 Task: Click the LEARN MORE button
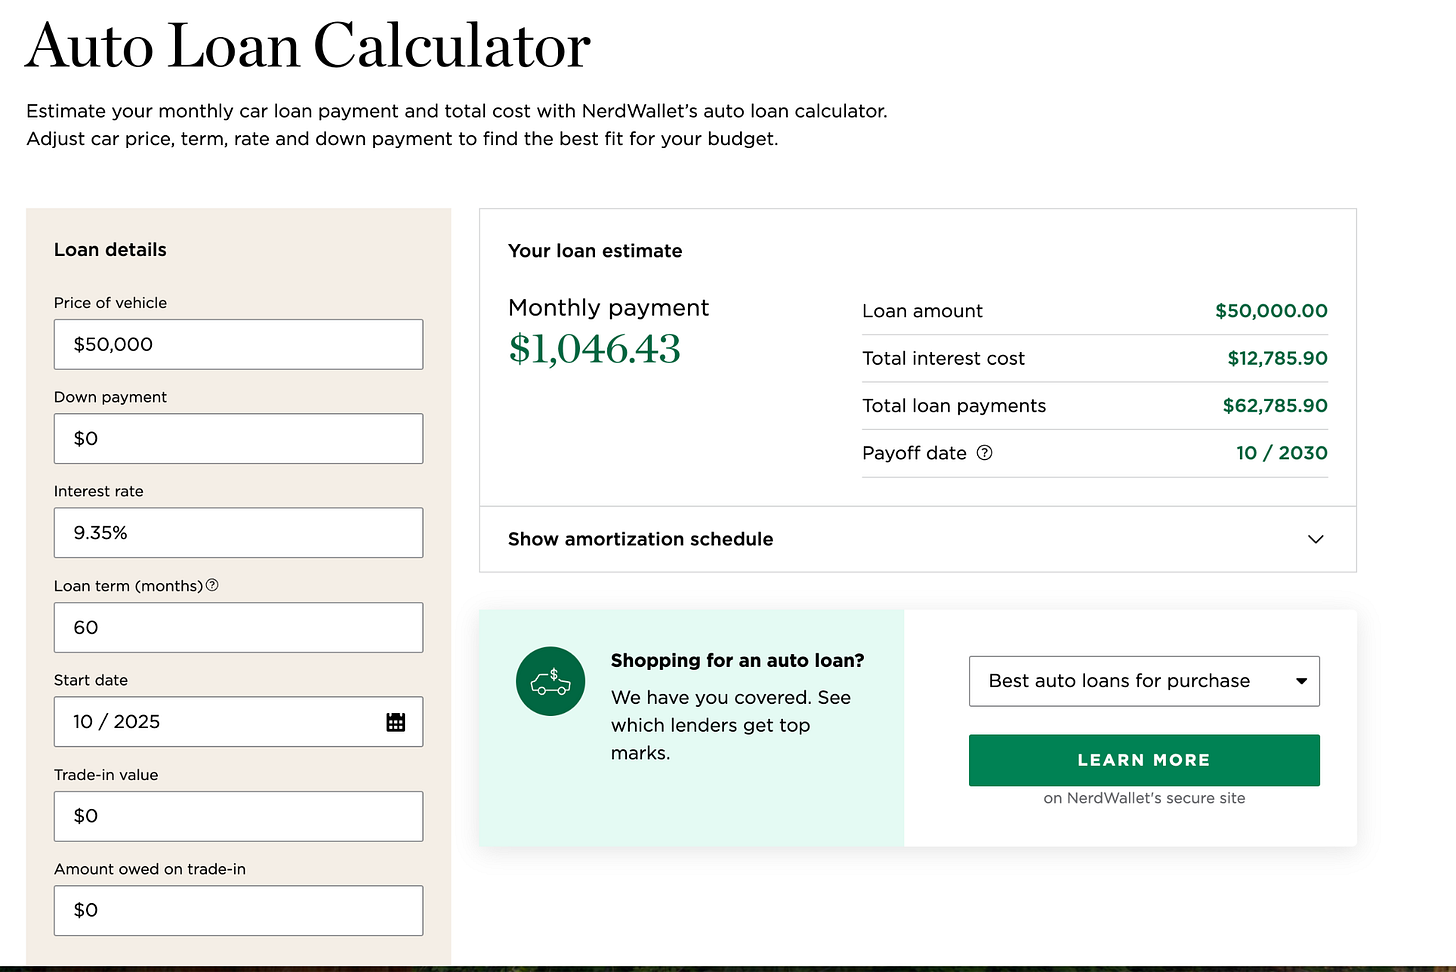point(1144,760)
